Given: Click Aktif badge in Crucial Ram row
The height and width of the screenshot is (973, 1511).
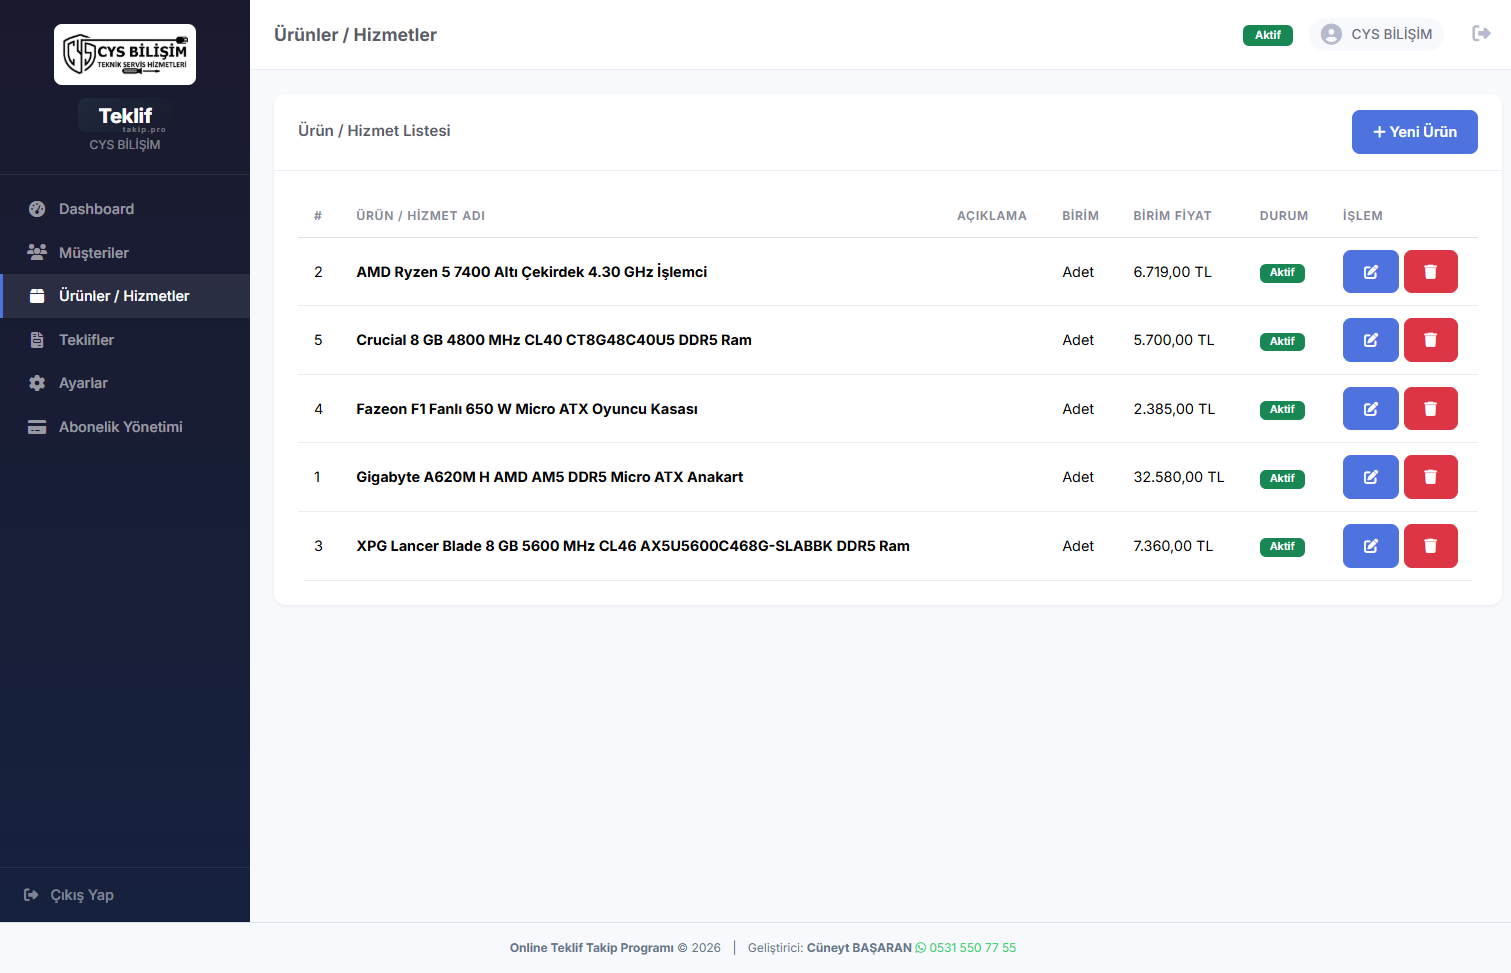Looking at the screenshot, I should click(x=1282, y=341).
